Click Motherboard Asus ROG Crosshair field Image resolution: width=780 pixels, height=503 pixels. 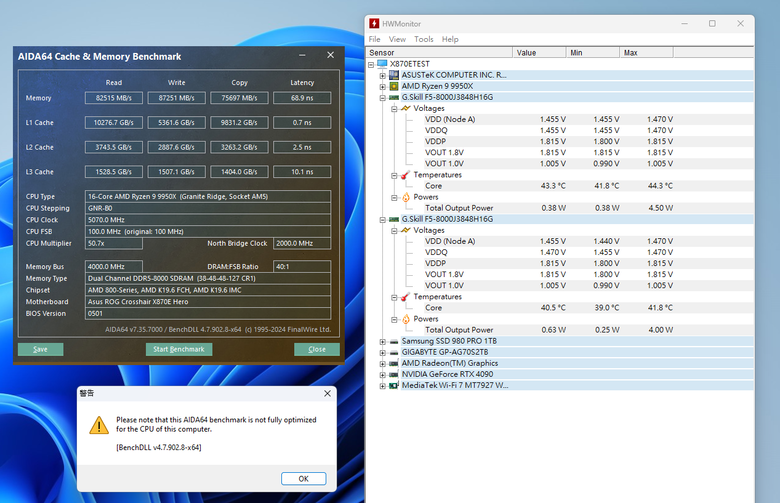208,302
